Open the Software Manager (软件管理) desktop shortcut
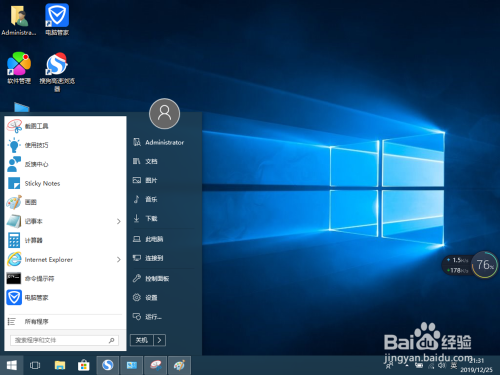The width and height of the screenshot is (500, 375). (19, 68)
